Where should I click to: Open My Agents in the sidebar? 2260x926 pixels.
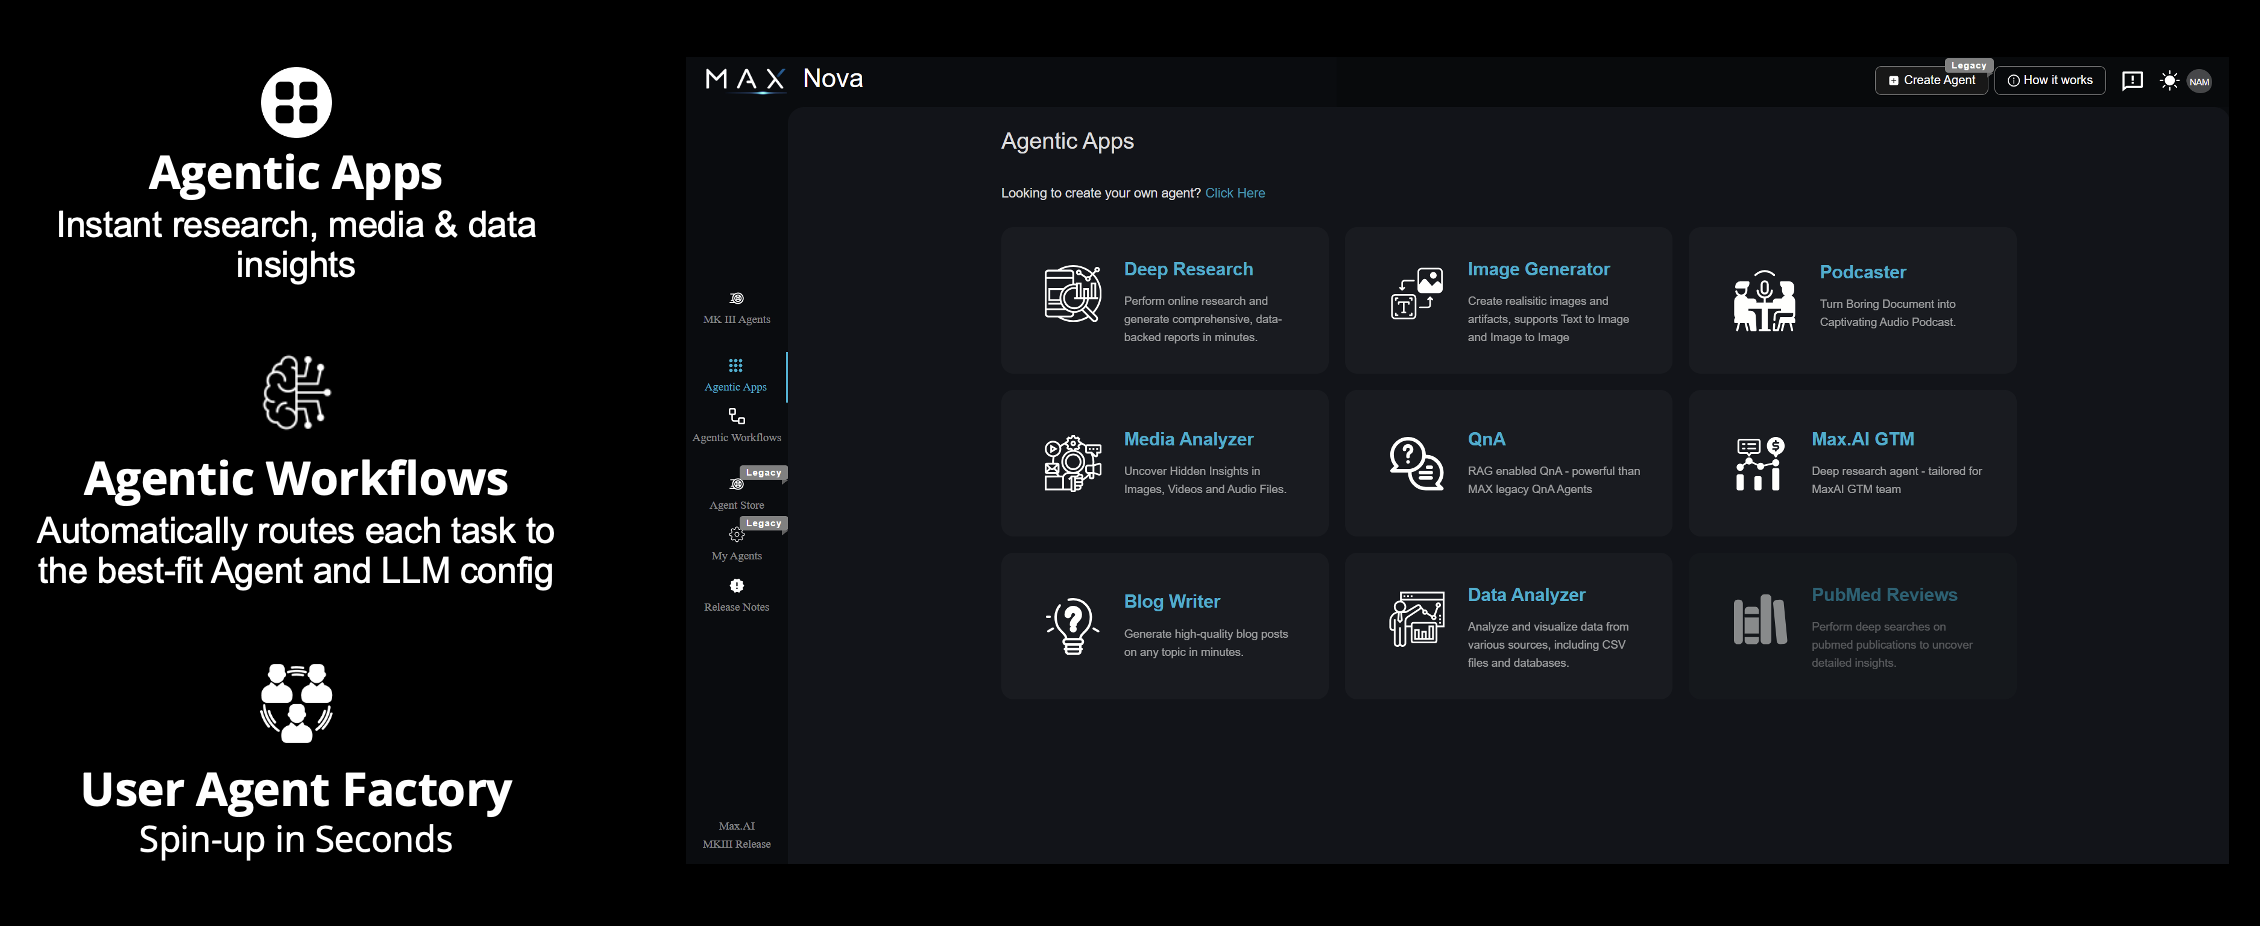(737, 544)
